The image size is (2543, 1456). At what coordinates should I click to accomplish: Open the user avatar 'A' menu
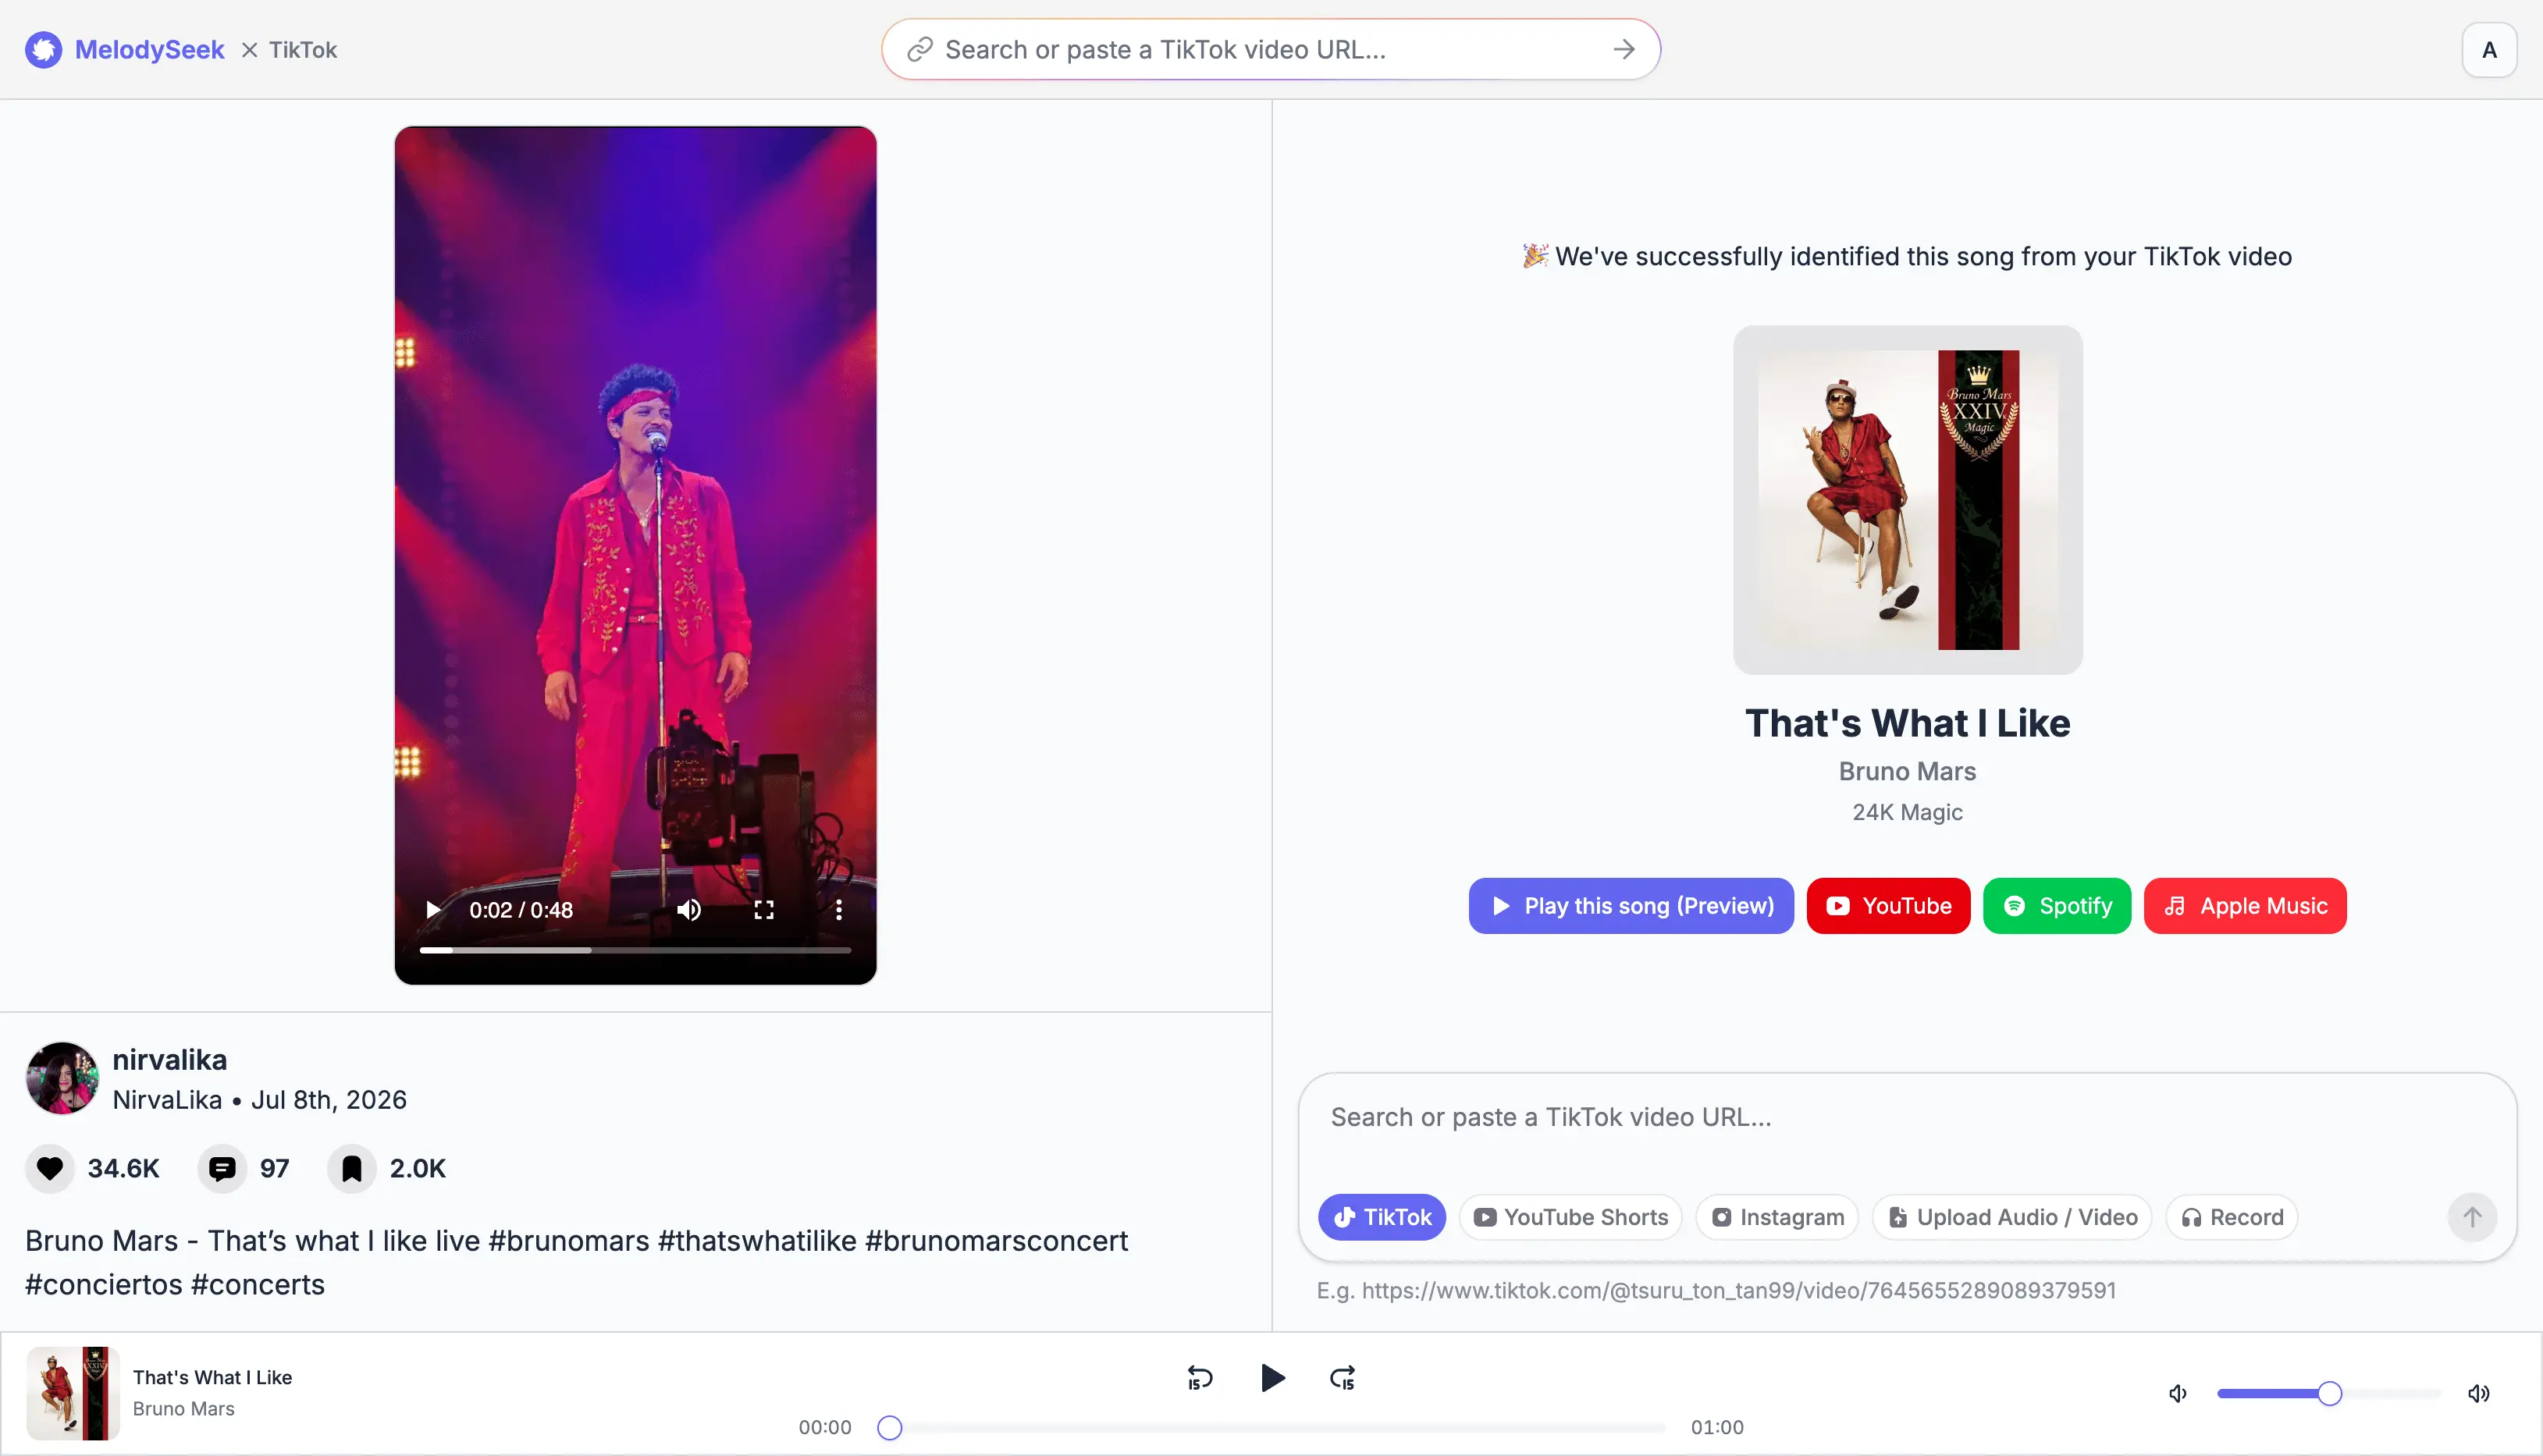coord(2489,50)
